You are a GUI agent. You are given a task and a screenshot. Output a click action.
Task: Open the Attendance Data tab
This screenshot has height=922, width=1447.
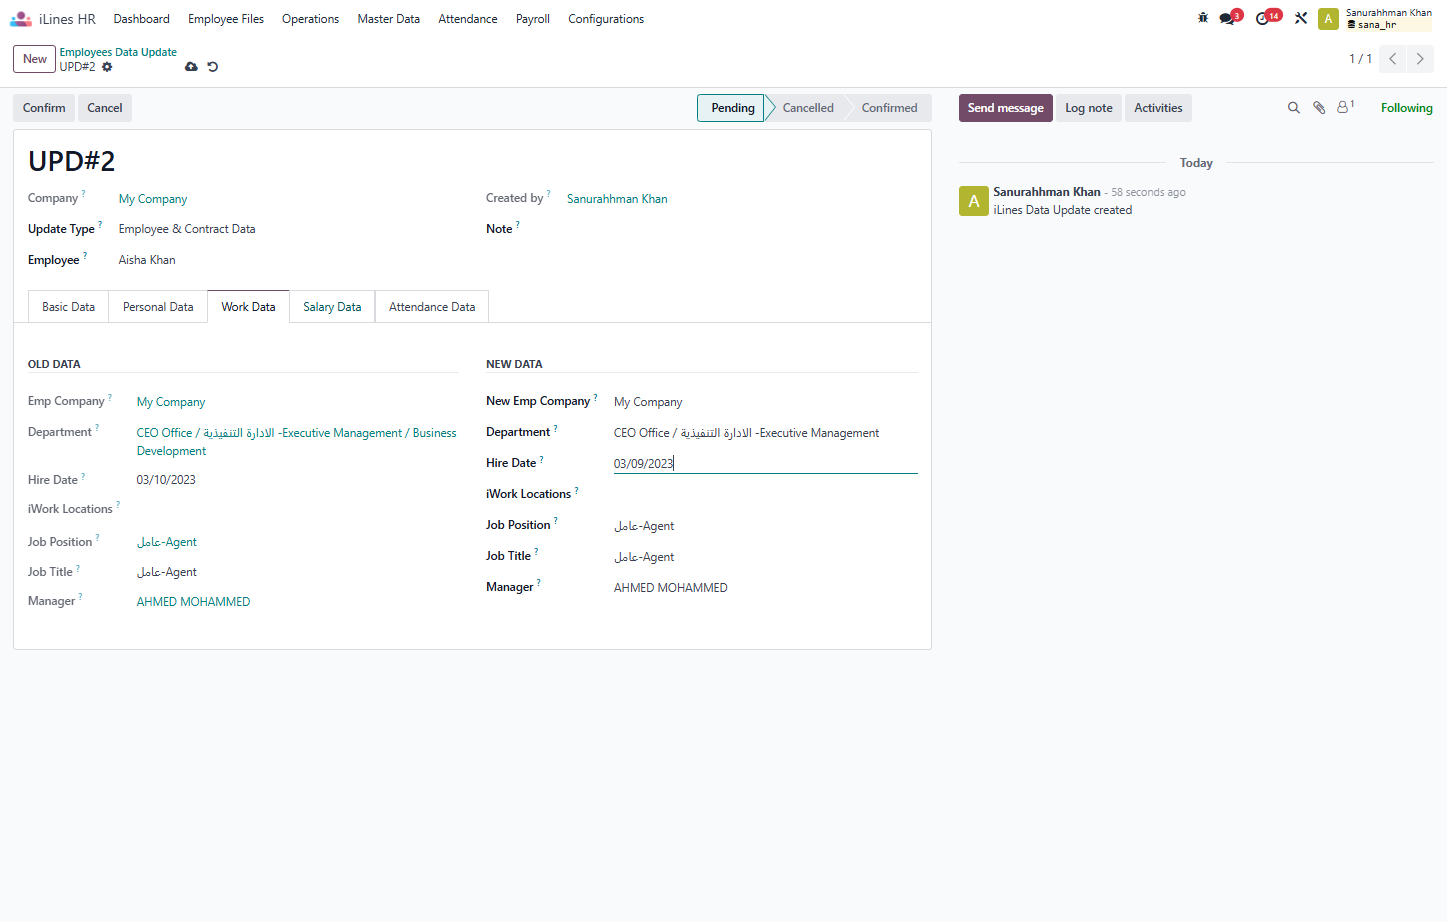click(432, 307)
